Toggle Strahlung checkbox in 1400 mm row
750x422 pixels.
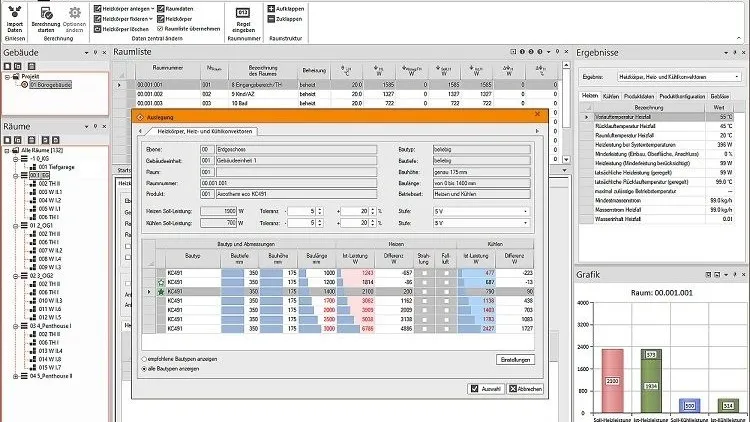click(x=424, y=291)
